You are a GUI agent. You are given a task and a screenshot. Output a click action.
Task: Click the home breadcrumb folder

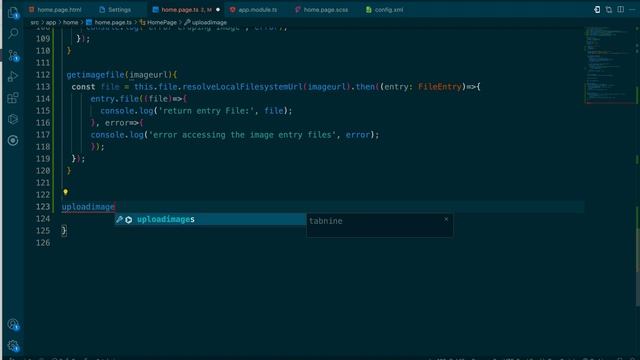click(x=70, y=22)
